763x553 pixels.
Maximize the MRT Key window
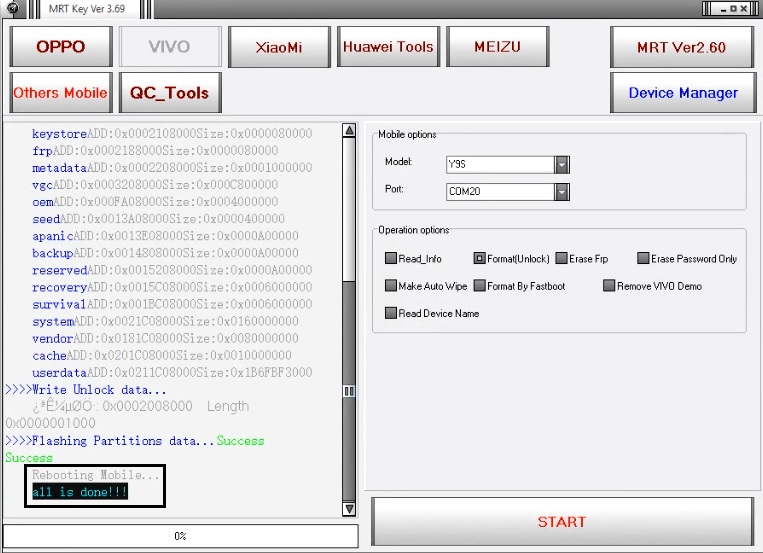[733, 9]
